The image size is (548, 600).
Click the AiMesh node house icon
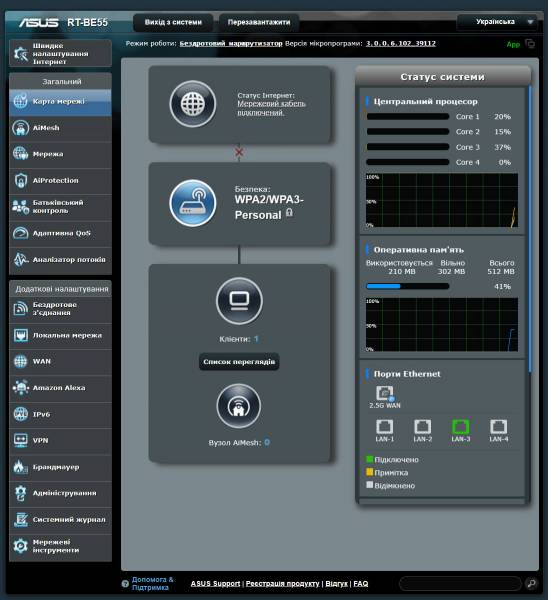click(239, 406)
